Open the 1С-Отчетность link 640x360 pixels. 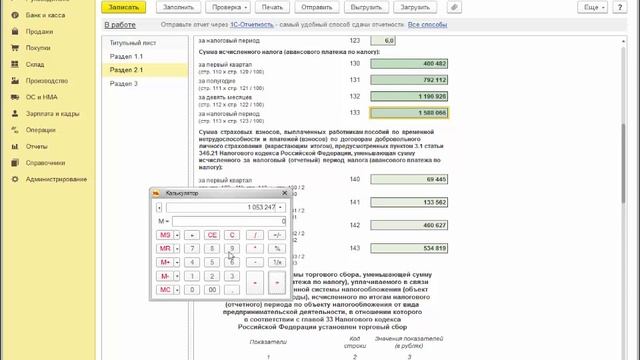click(252, 25)
